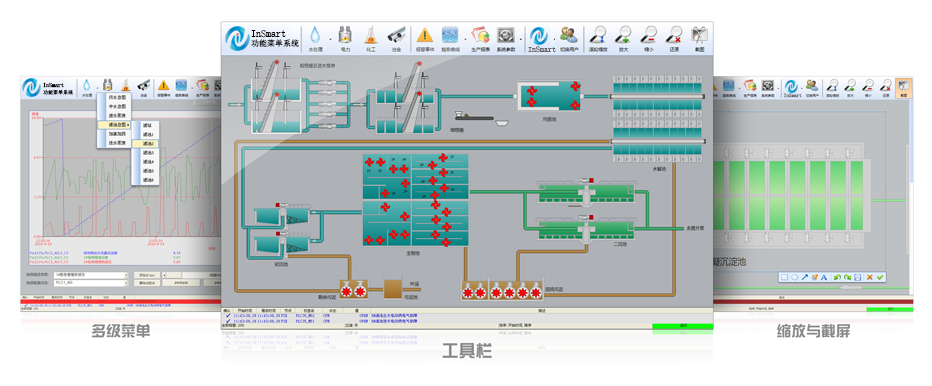Viewport: 932px width, 386px height.
Task: Click 报警事件 warning icon in left window toolbar
Action: tap(163, 85)
